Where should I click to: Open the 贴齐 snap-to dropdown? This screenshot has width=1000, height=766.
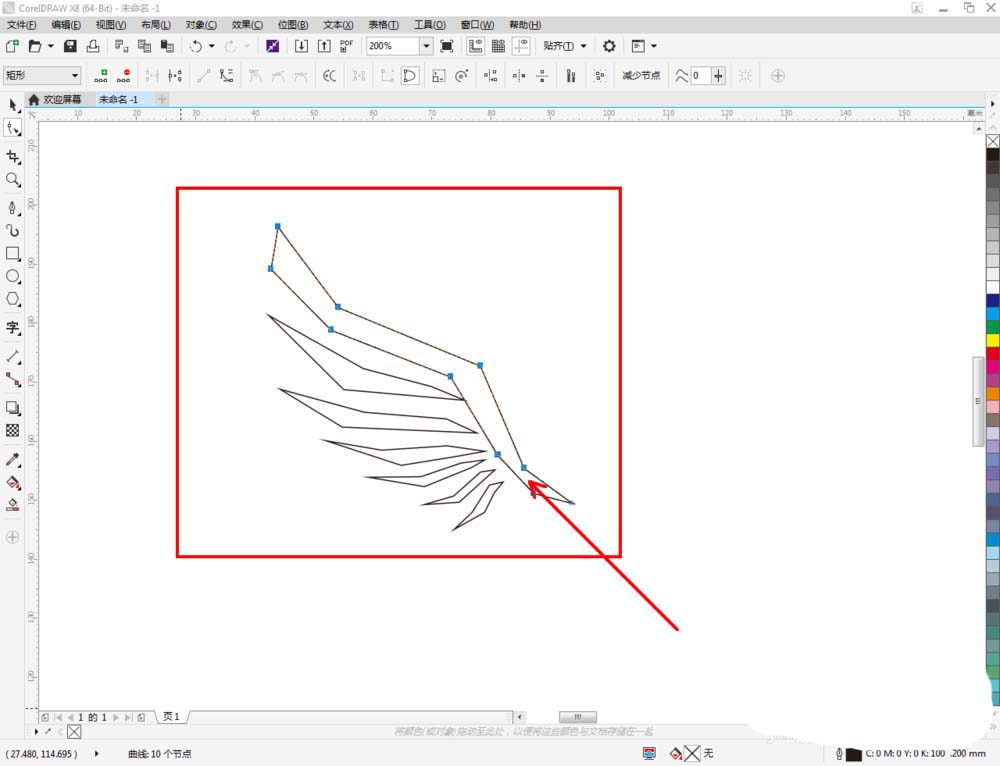(x=565, y=46)
